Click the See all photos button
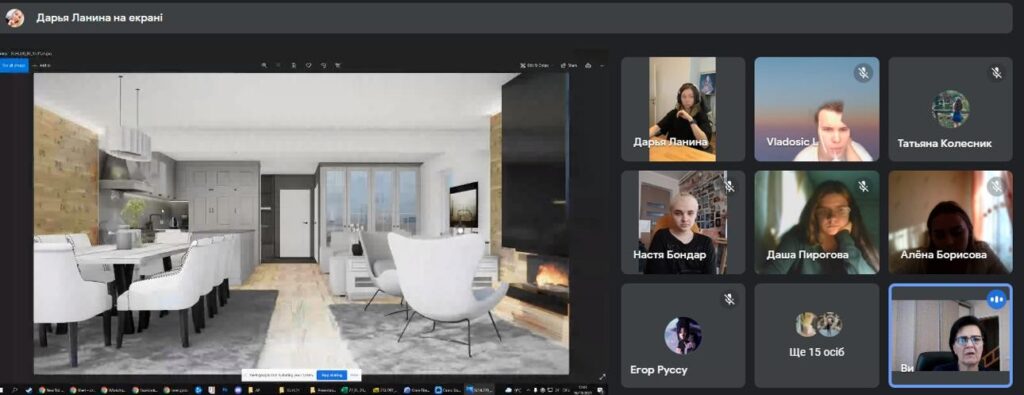Image resolution: width=1024 pixels, height=395 pixels. (14, 65)
